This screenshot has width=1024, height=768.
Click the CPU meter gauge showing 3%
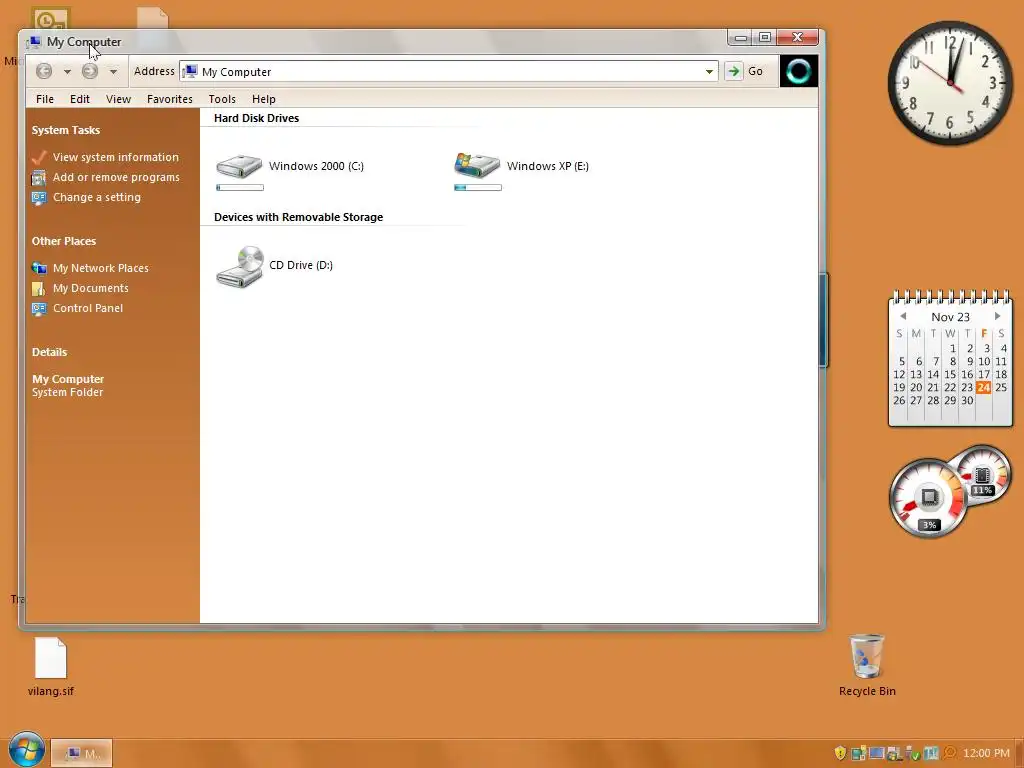tap(929, 499)
